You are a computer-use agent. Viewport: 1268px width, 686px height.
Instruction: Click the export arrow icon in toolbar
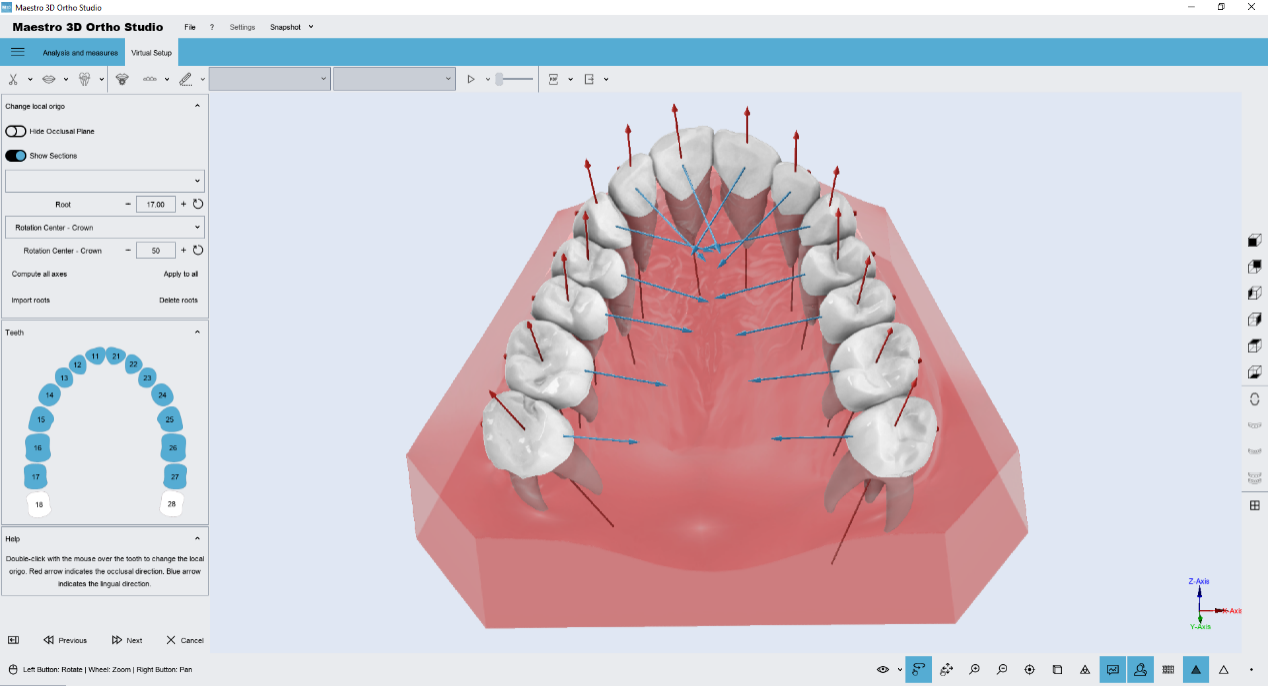click(589, 79)
